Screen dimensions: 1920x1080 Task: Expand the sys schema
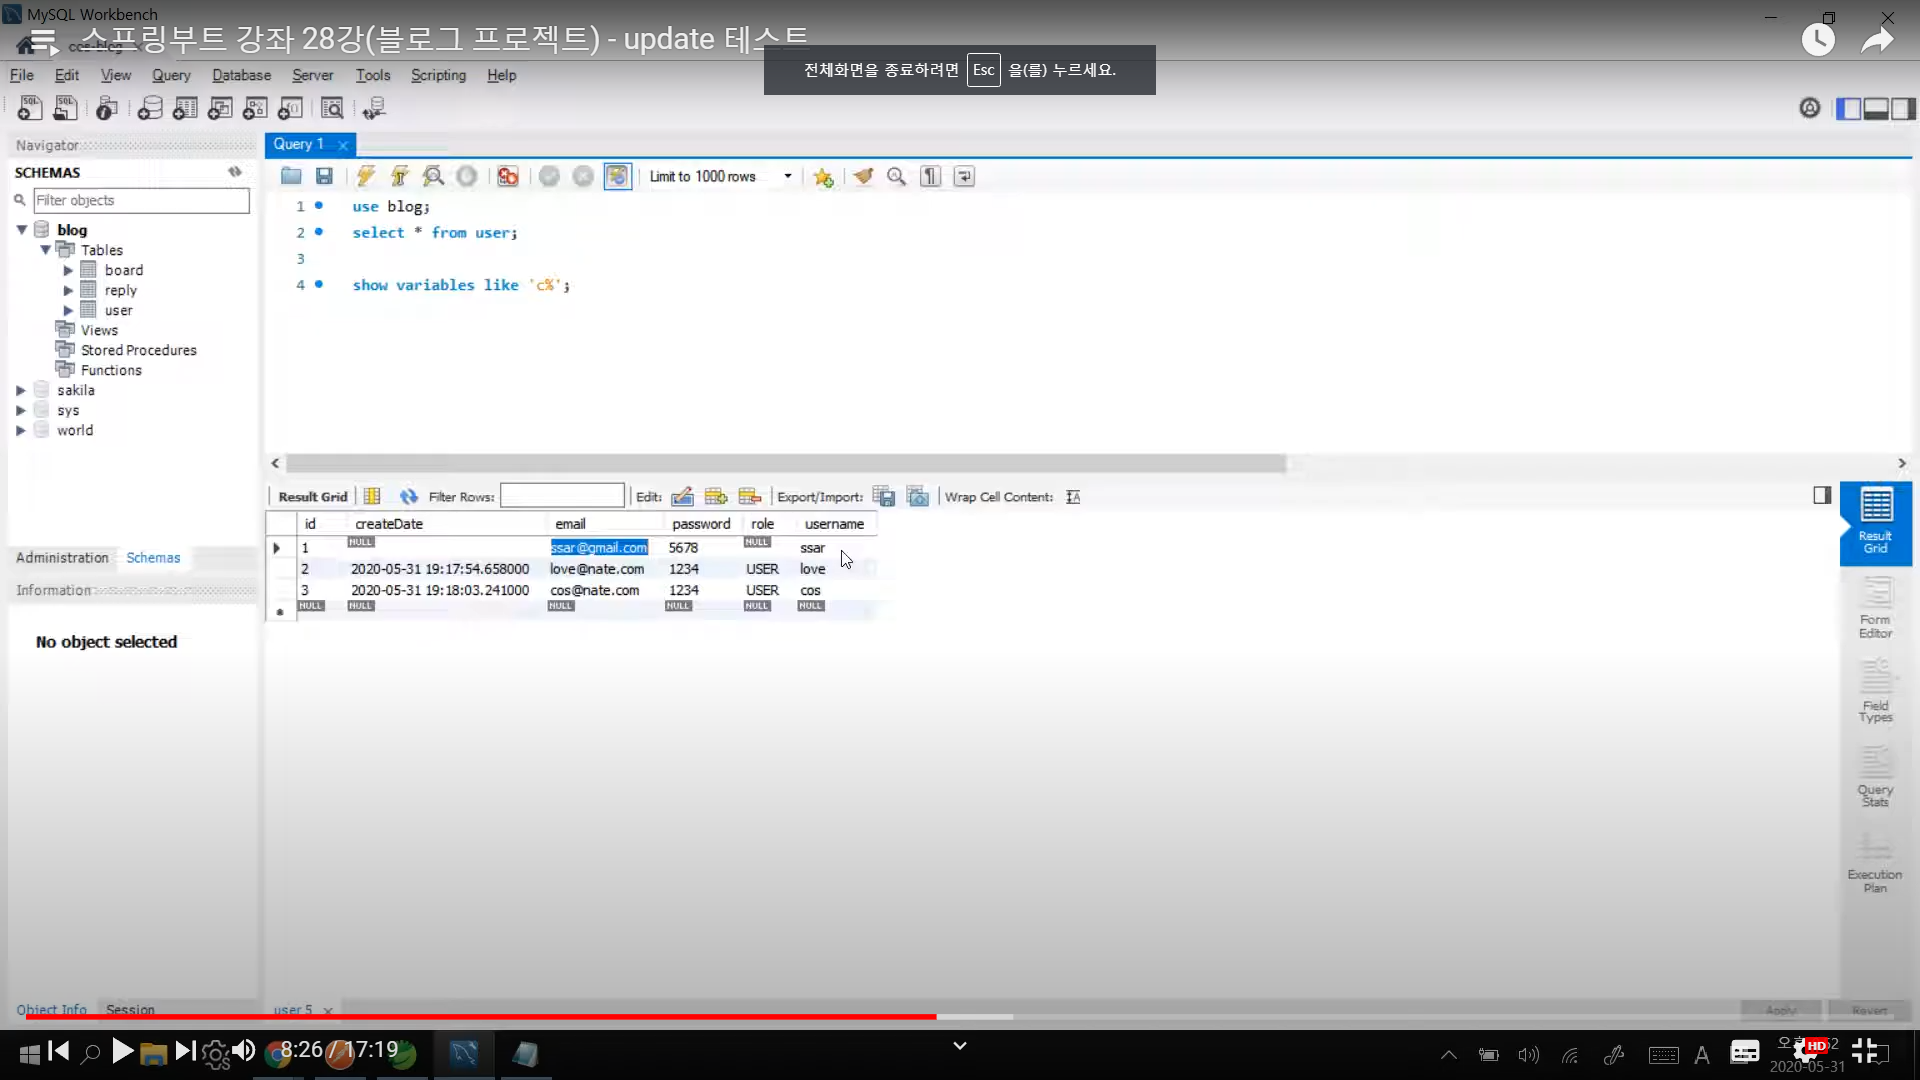coord(21,410)
